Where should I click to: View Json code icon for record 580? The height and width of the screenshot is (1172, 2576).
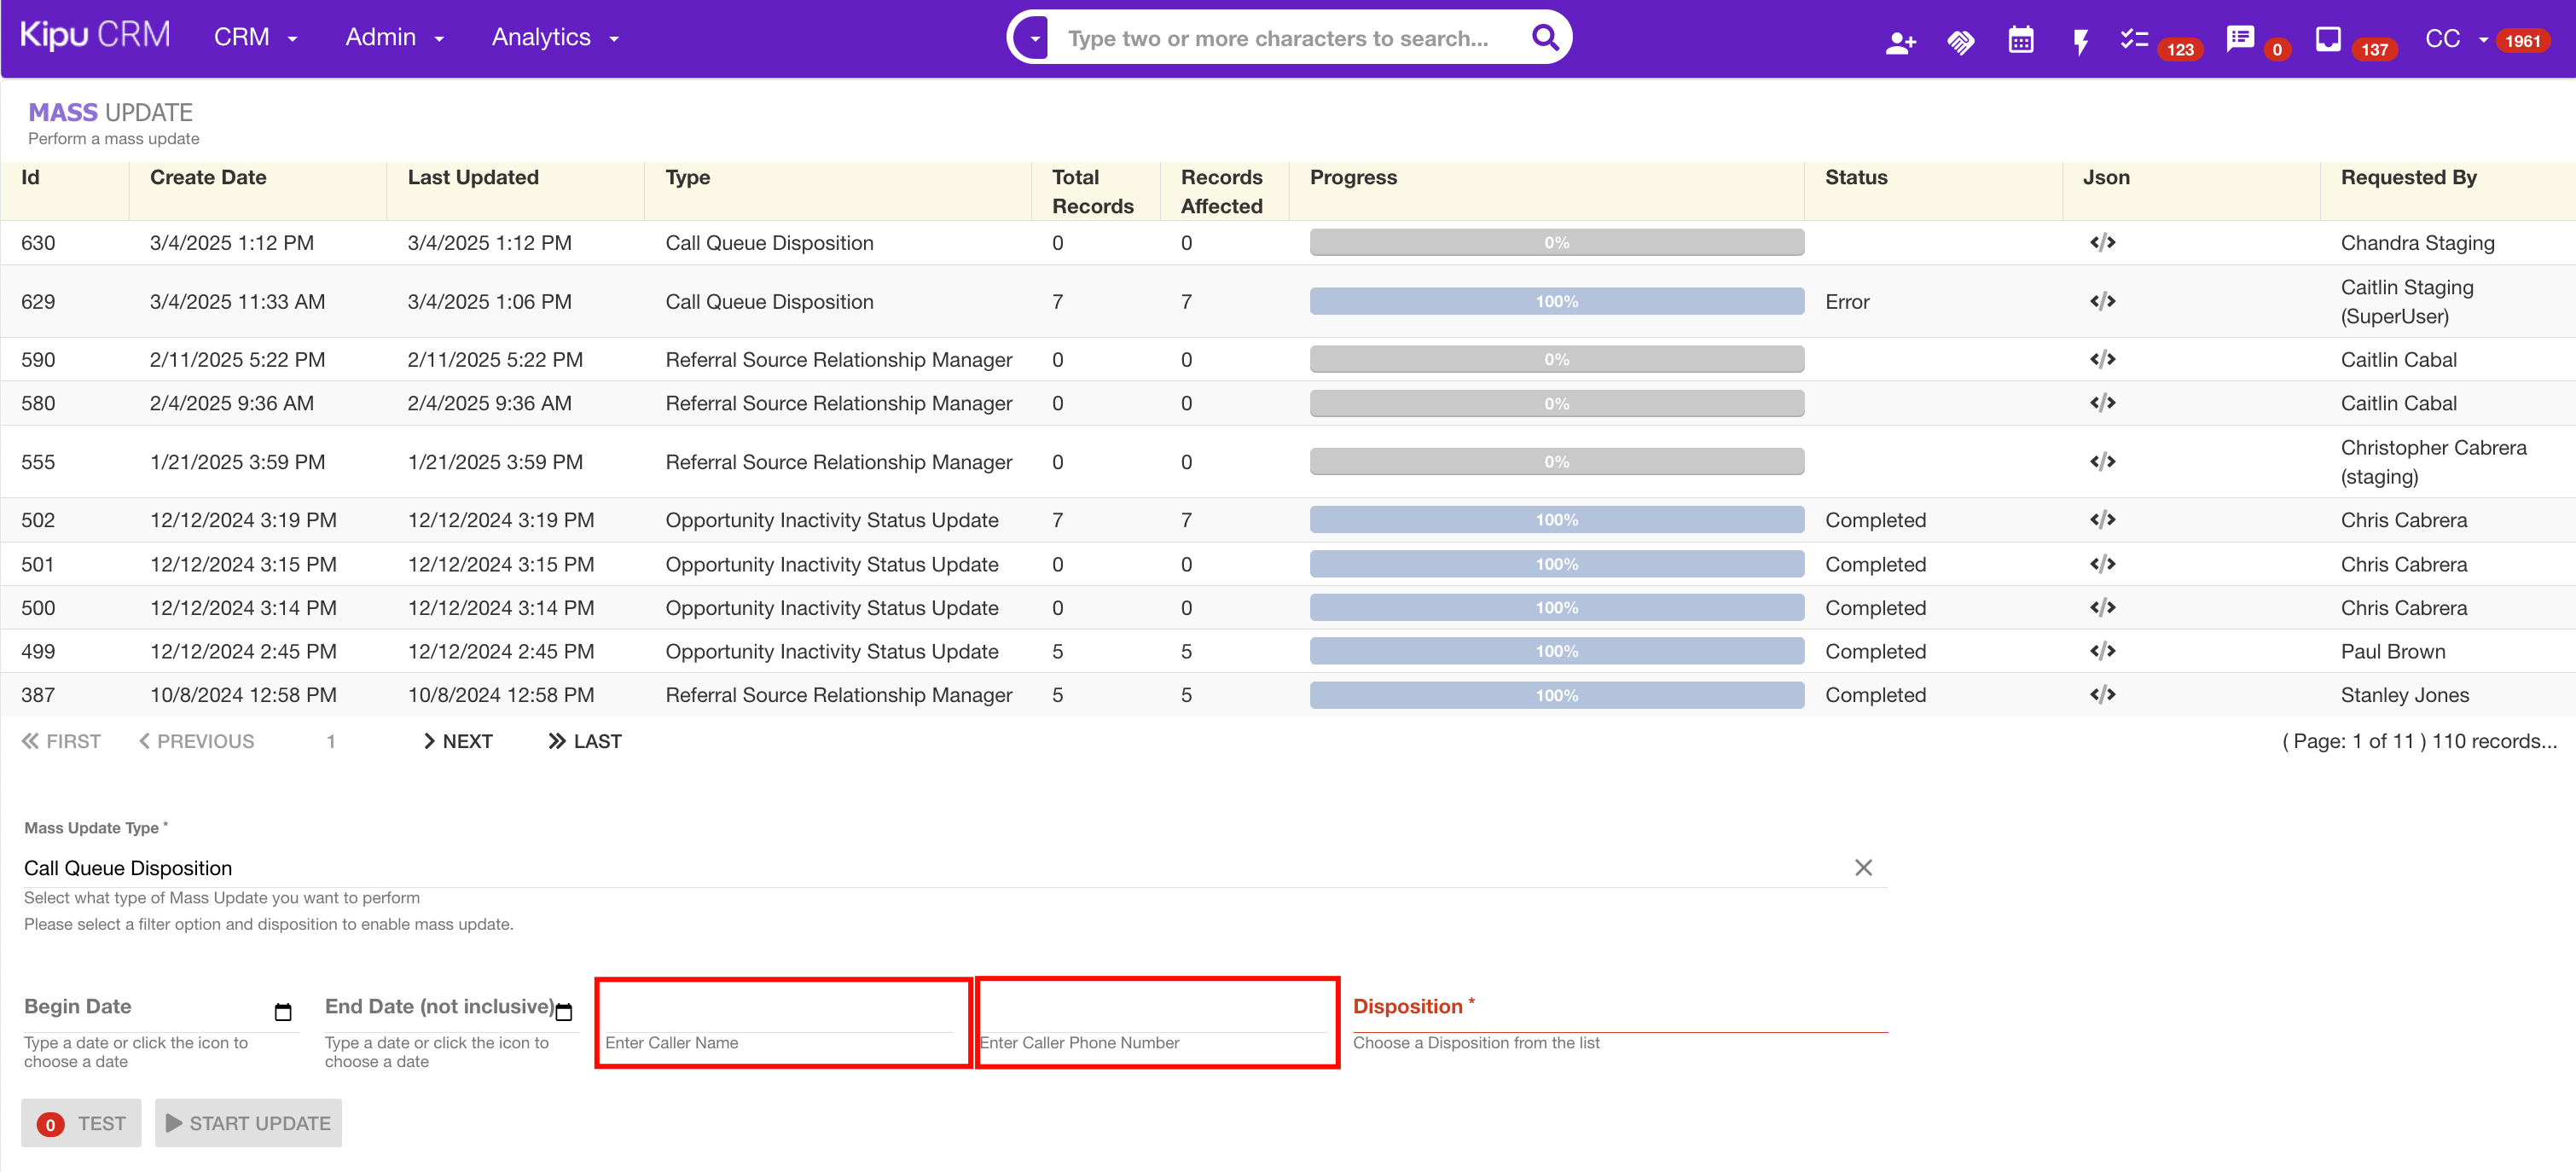tap(2102, 403)
